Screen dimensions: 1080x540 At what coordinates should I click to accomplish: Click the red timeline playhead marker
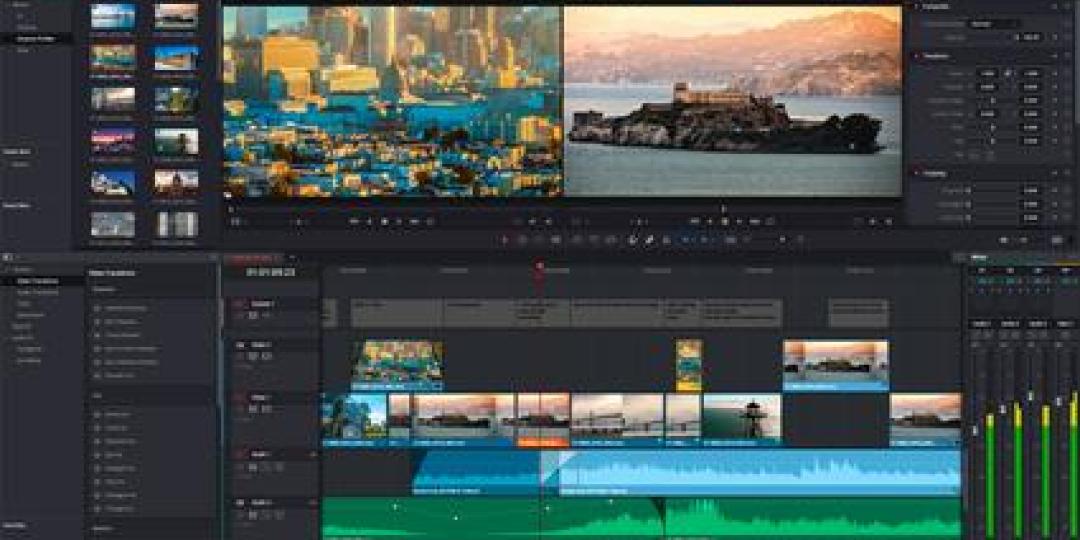540,265
